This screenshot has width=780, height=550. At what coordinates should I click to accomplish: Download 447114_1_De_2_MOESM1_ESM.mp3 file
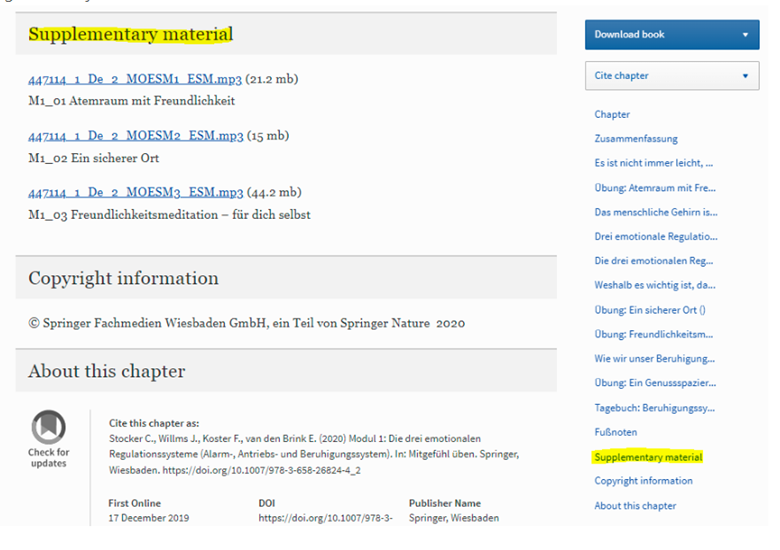(135, 79)
